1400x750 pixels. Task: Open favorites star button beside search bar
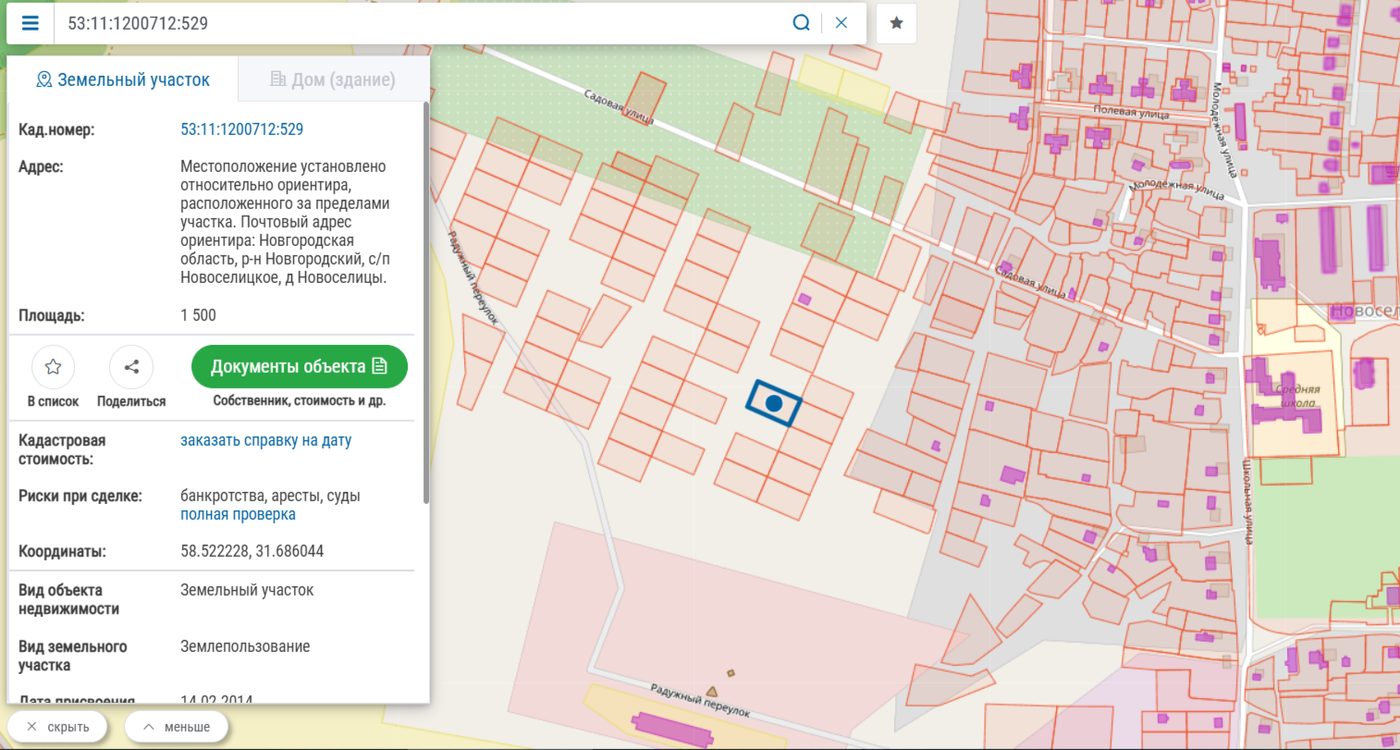[896, 23]
